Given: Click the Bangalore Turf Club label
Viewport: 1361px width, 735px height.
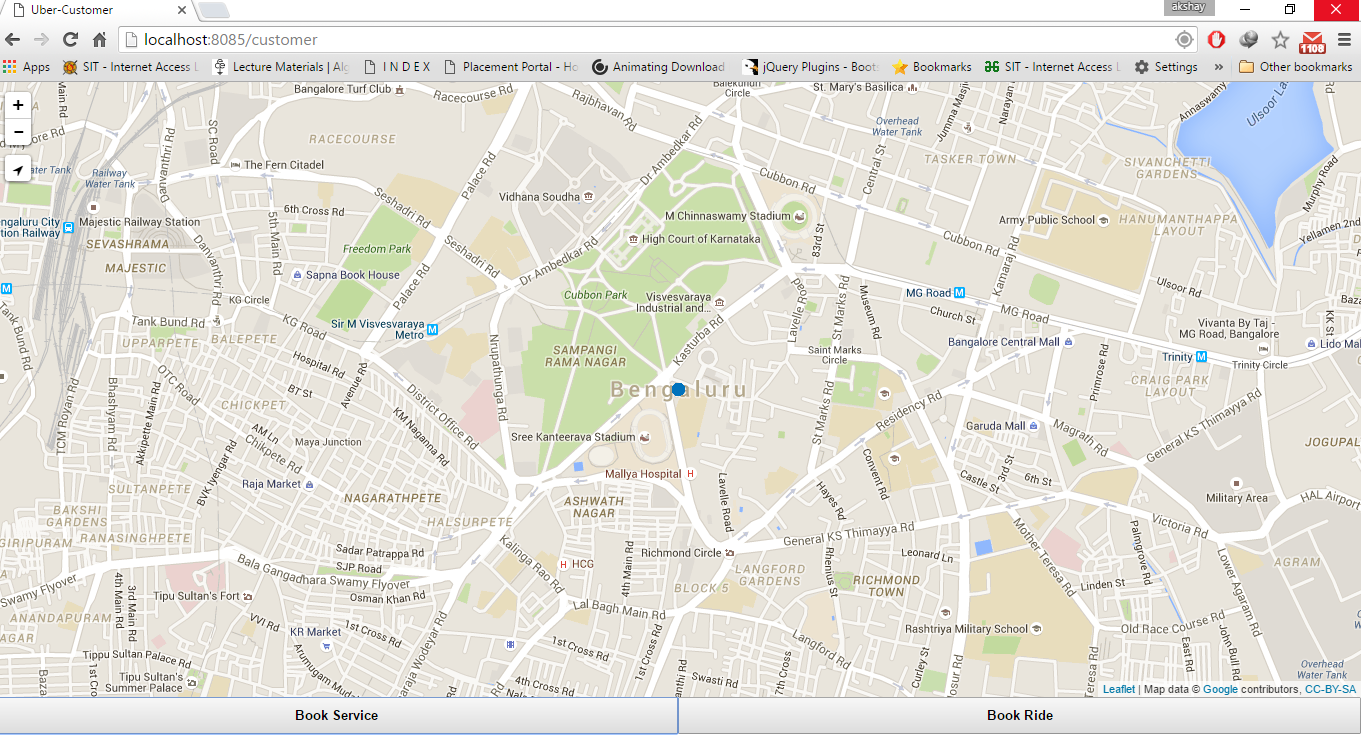Looking at the screenshot, I should point(342,89).
